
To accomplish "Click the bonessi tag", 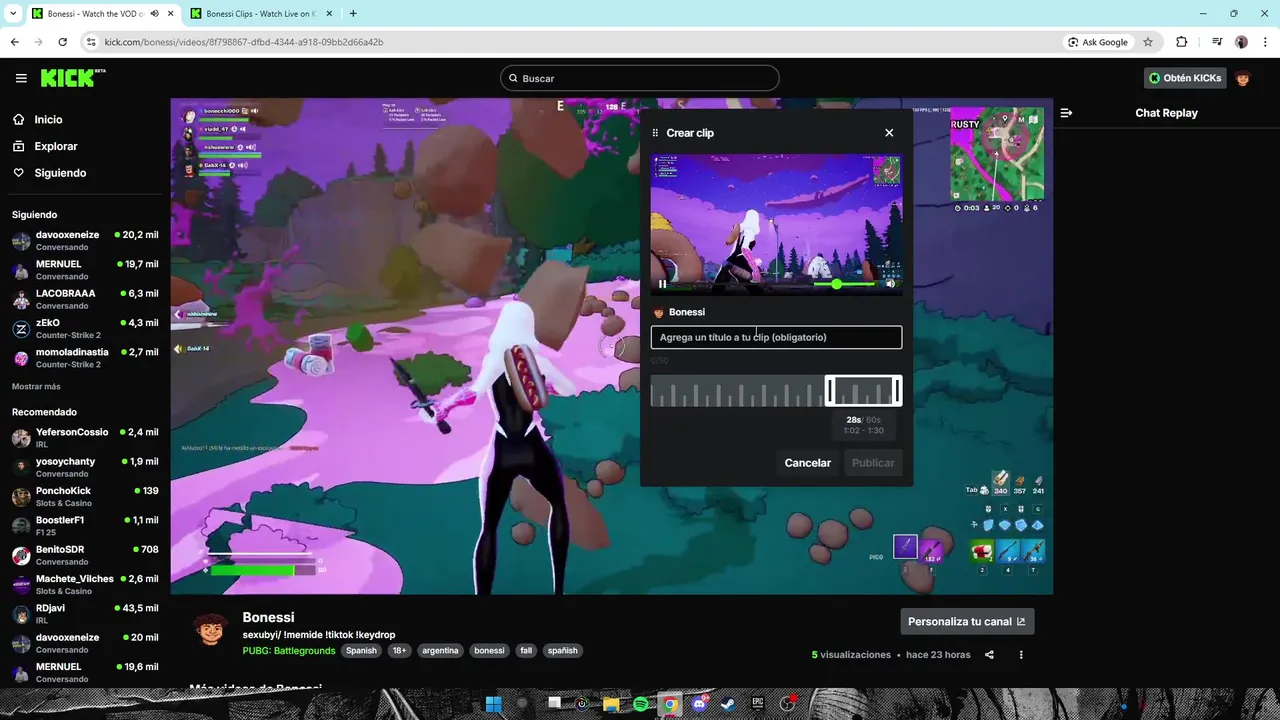I will point(489,650).
